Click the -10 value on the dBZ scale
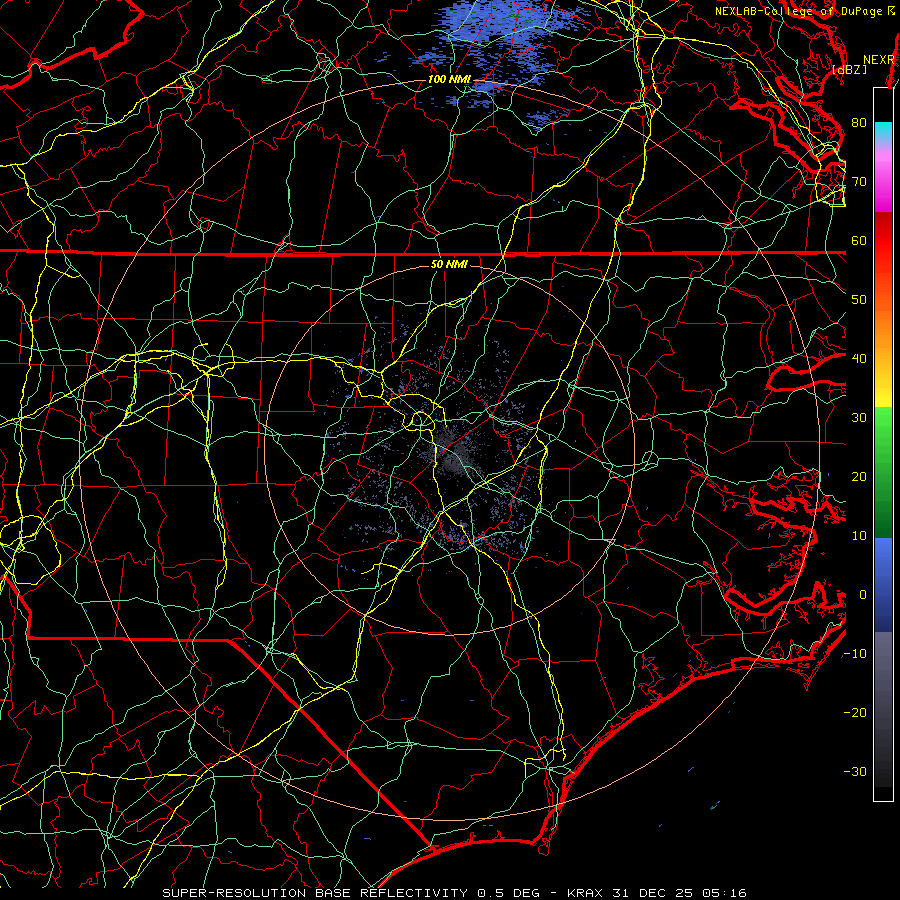Image resolution: width=900 pixels, height=900 pixels. tap(855, 653)
